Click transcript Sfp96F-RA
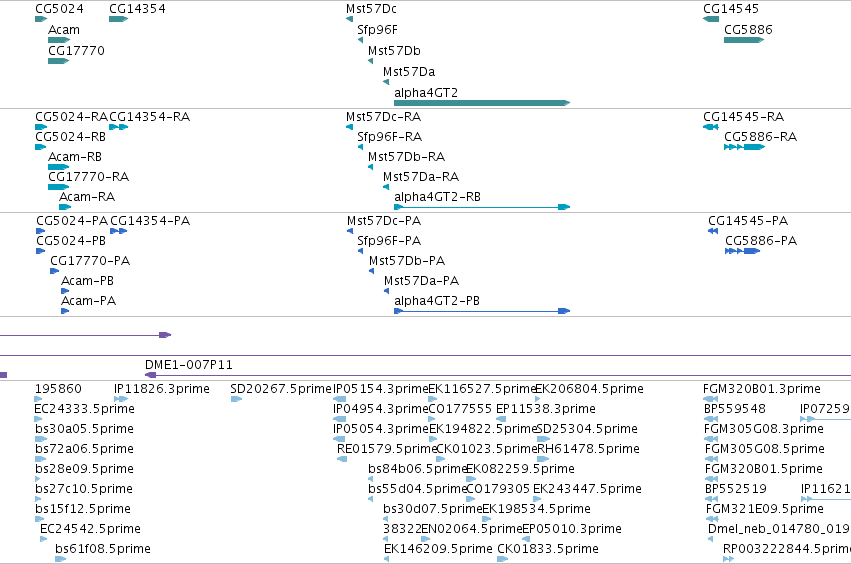851x564 pixels. 389,137
